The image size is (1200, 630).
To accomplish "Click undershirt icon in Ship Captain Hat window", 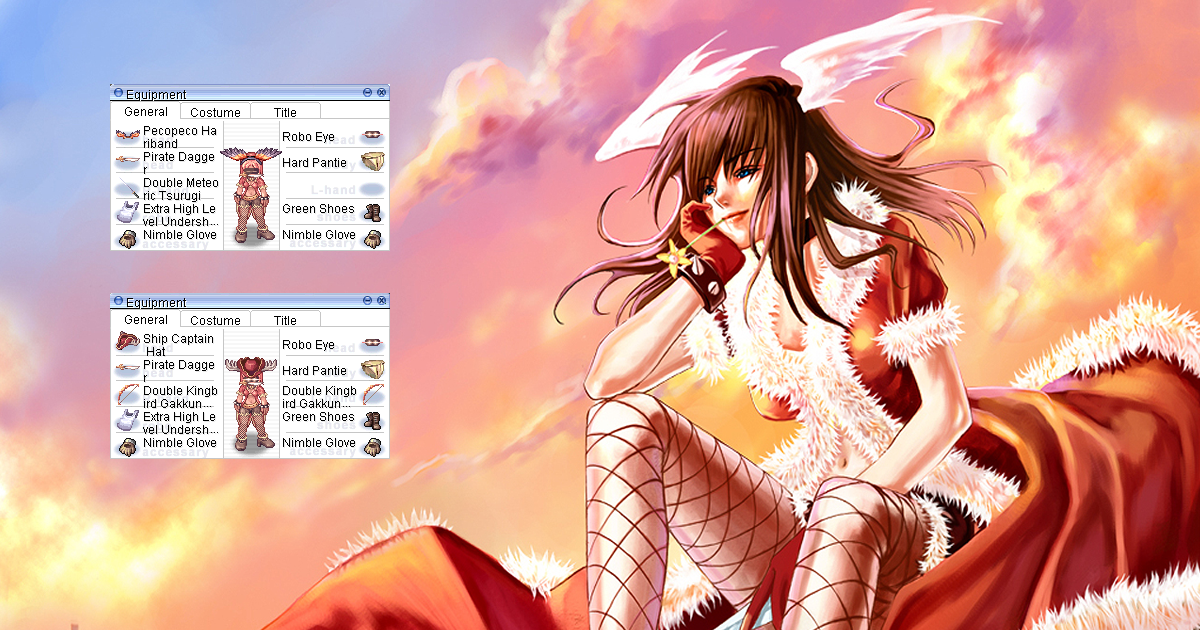I will tap(127, 420).
